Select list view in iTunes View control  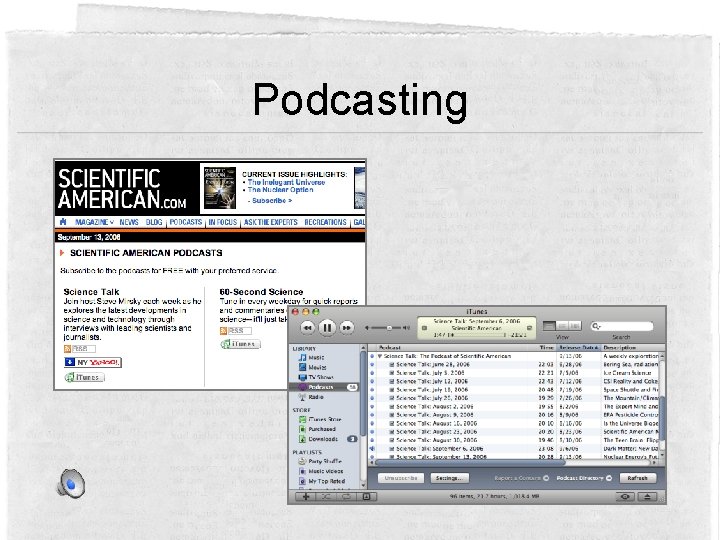pos(549,326)
